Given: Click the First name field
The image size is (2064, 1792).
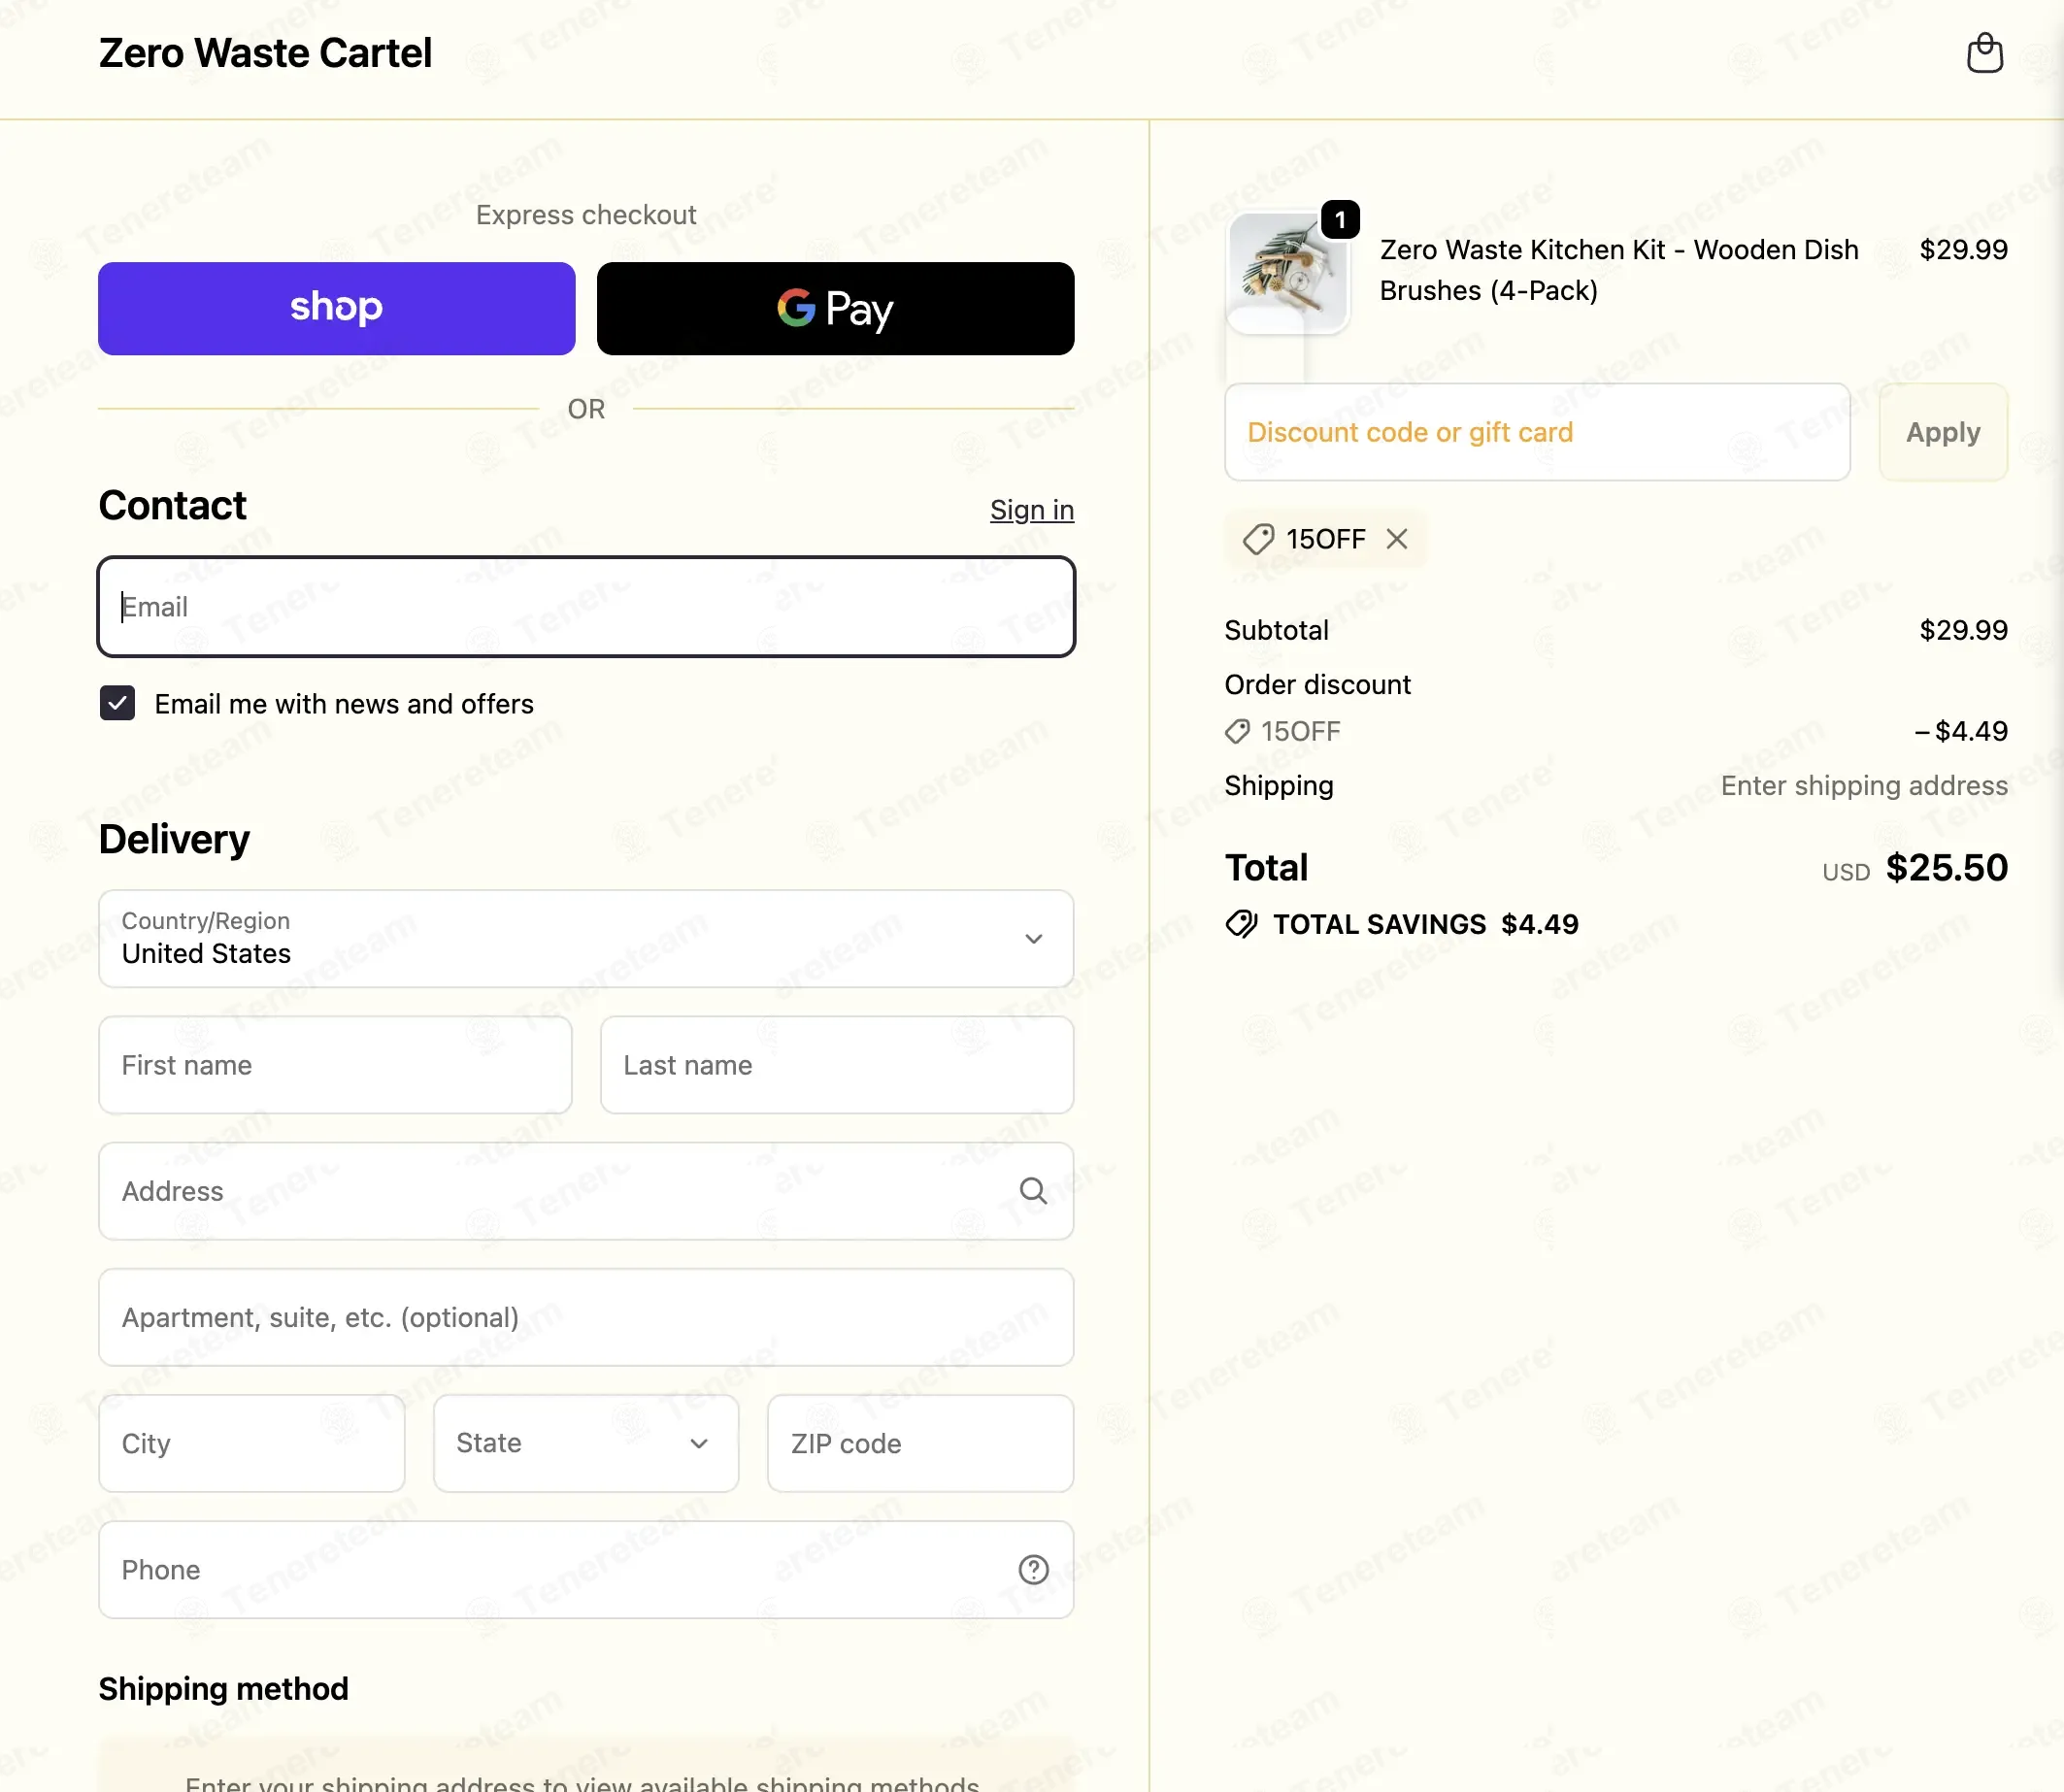Looking at the screenshot, I should pos(335,1065).
